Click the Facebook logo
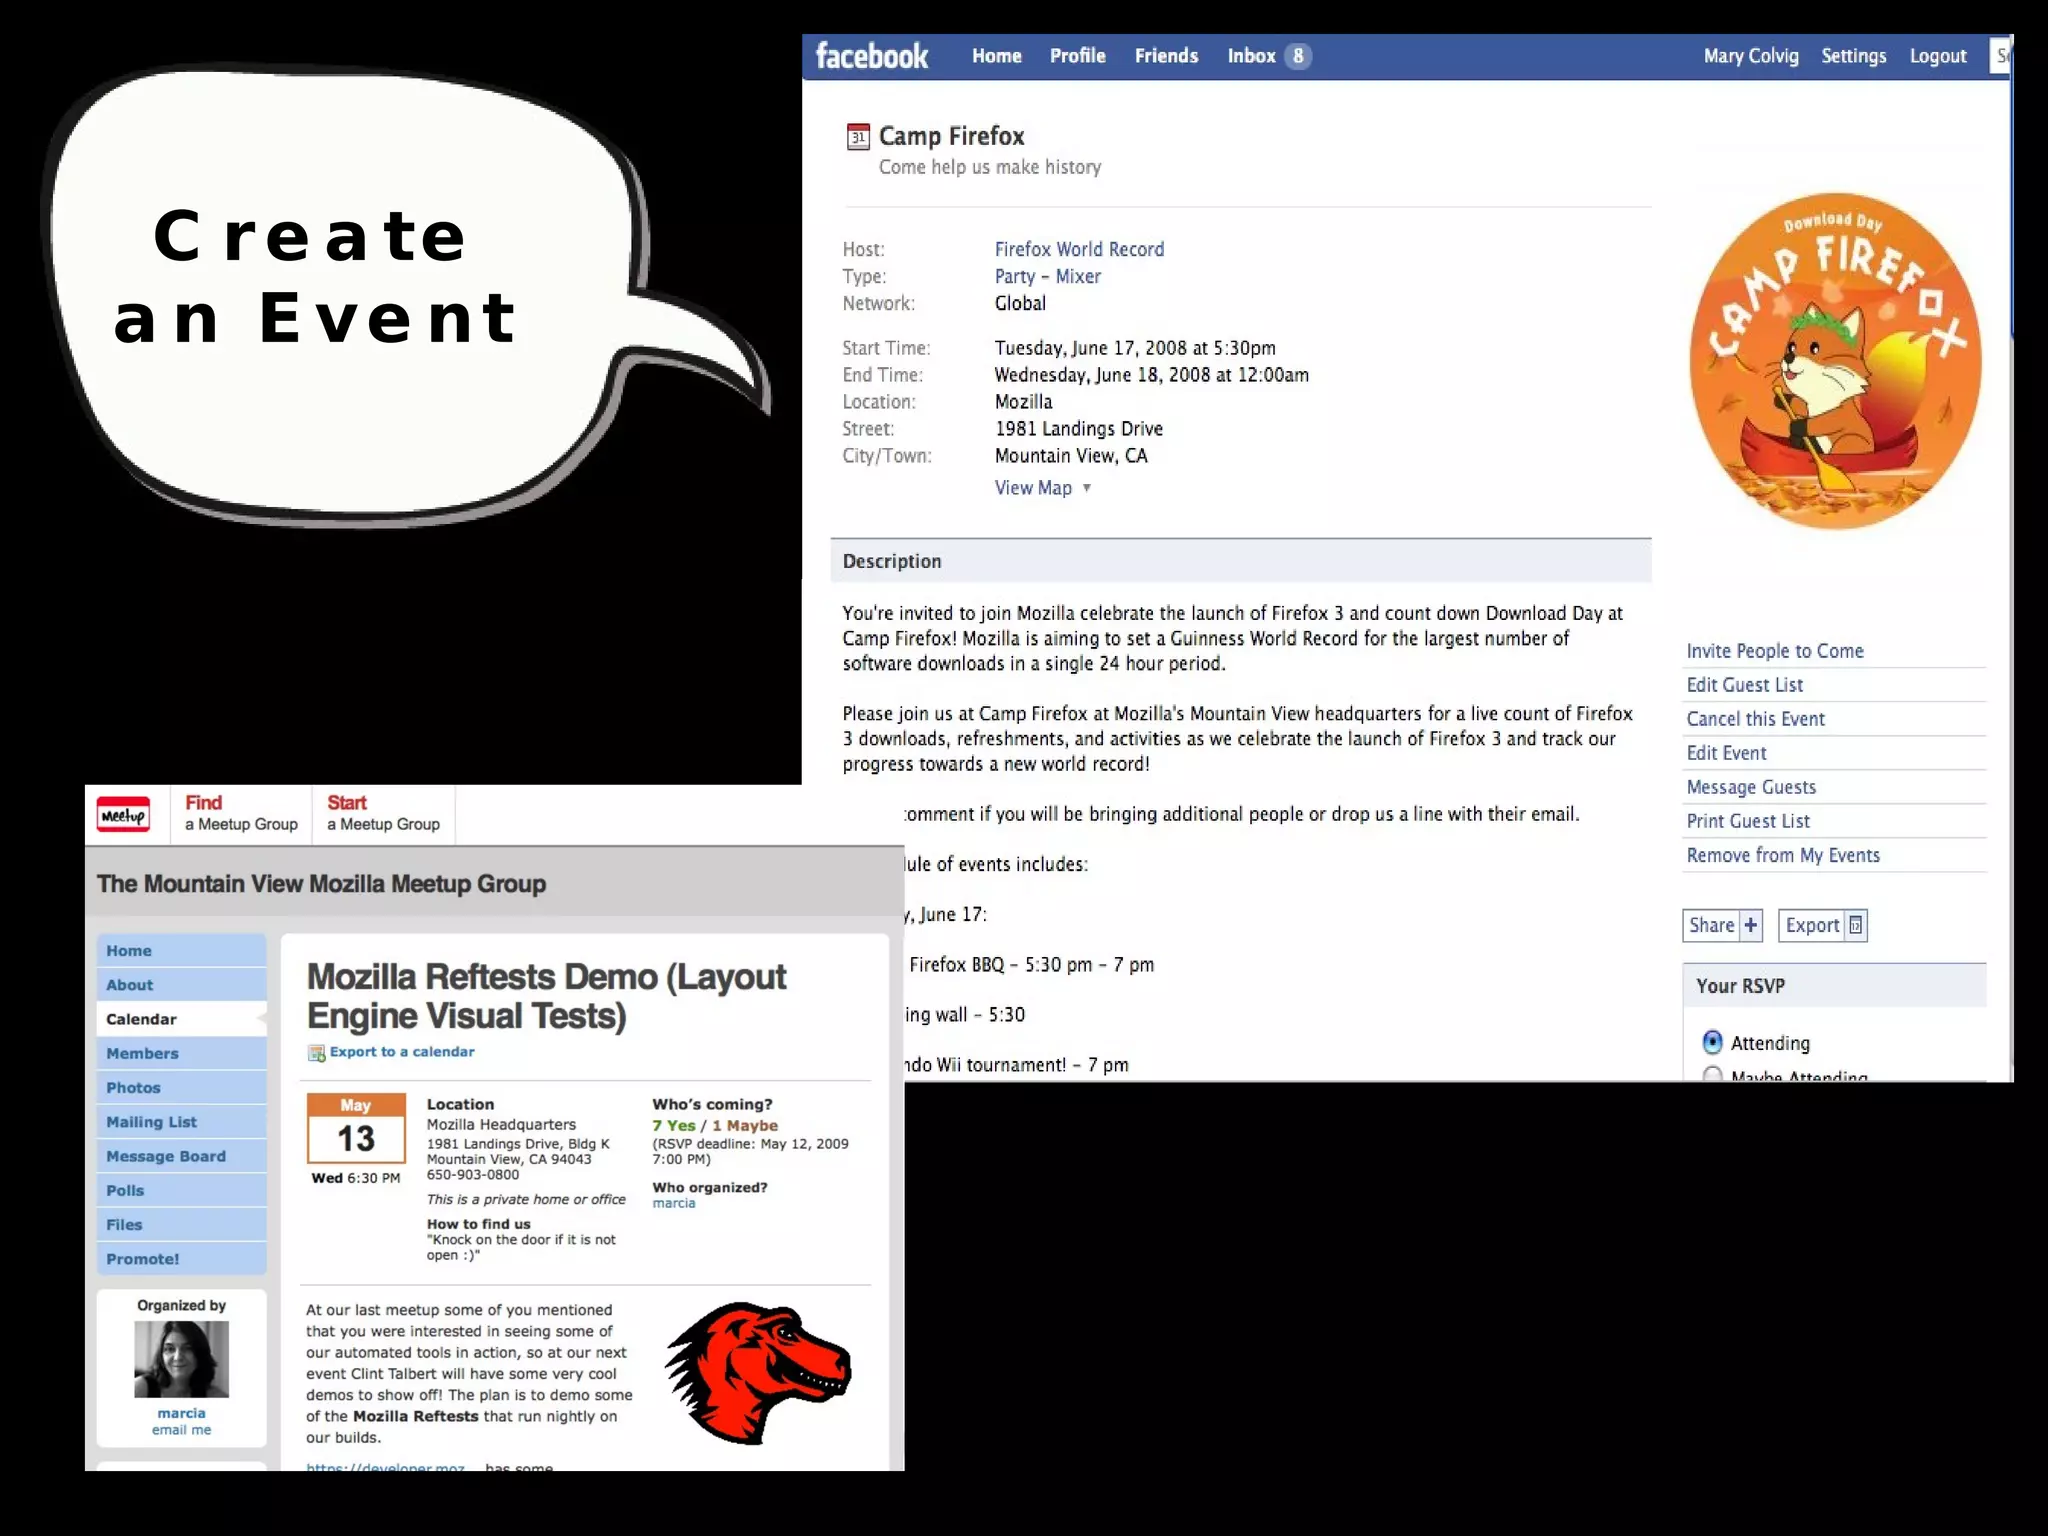 tap(872, 56)
